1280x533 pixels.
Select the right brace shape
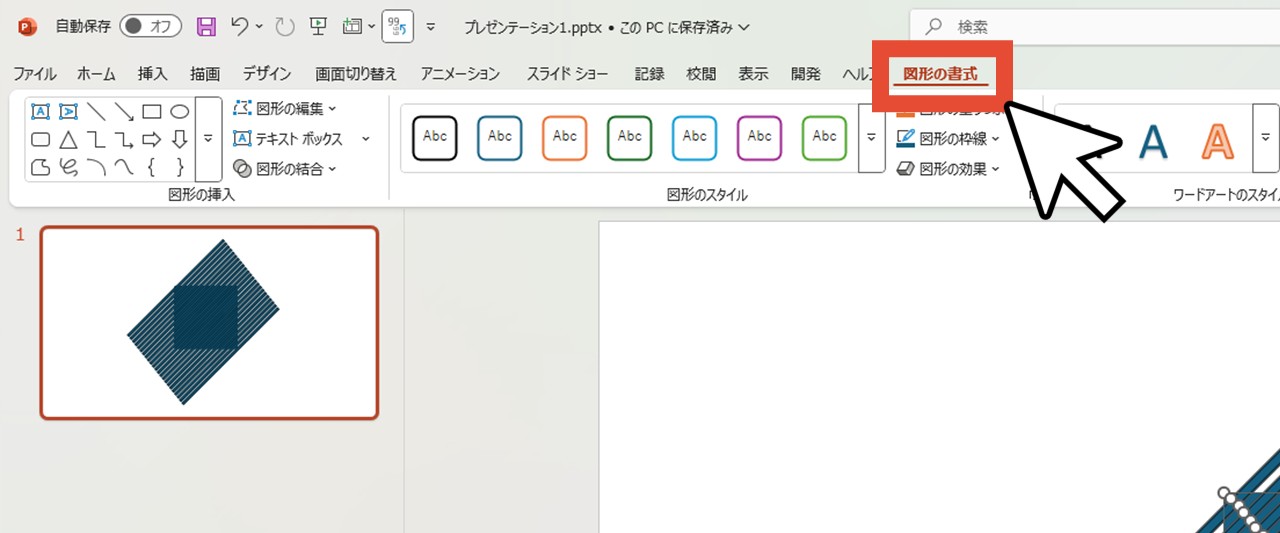(x=180, y=167)
